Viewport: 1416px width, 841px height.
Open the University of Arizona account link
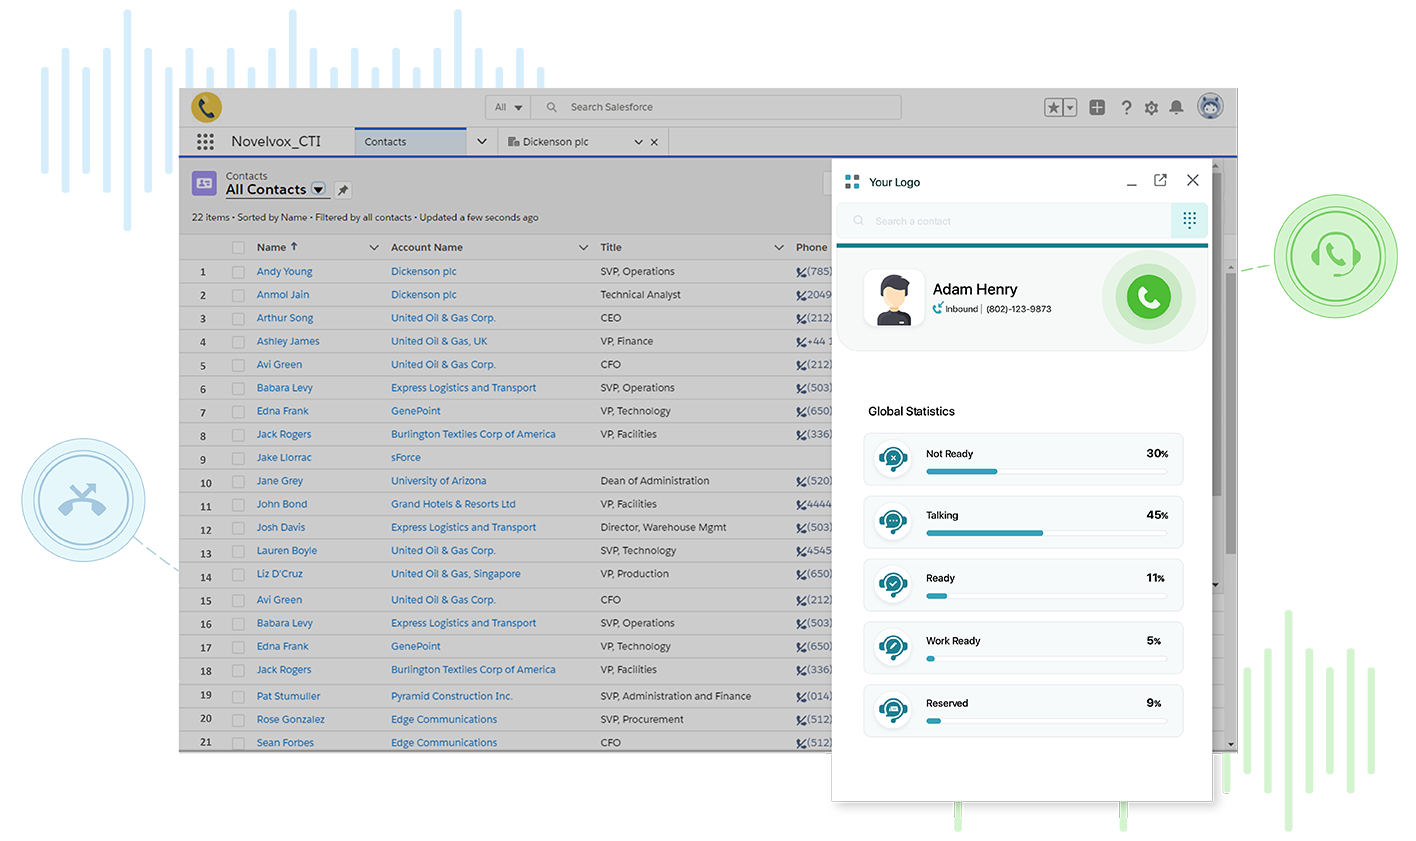point(438,481)
